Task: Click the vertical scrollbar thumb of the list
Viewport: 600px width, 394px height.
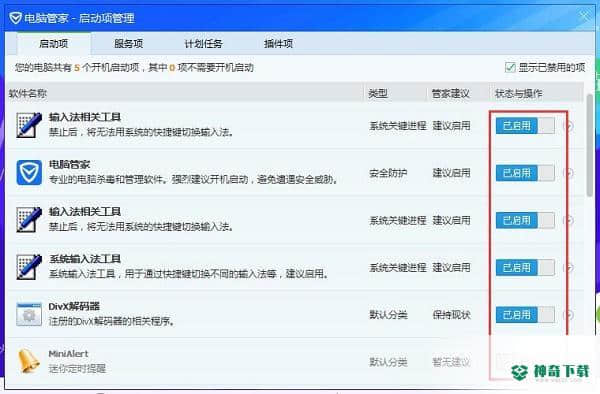Action: click(x=590, y=145)
